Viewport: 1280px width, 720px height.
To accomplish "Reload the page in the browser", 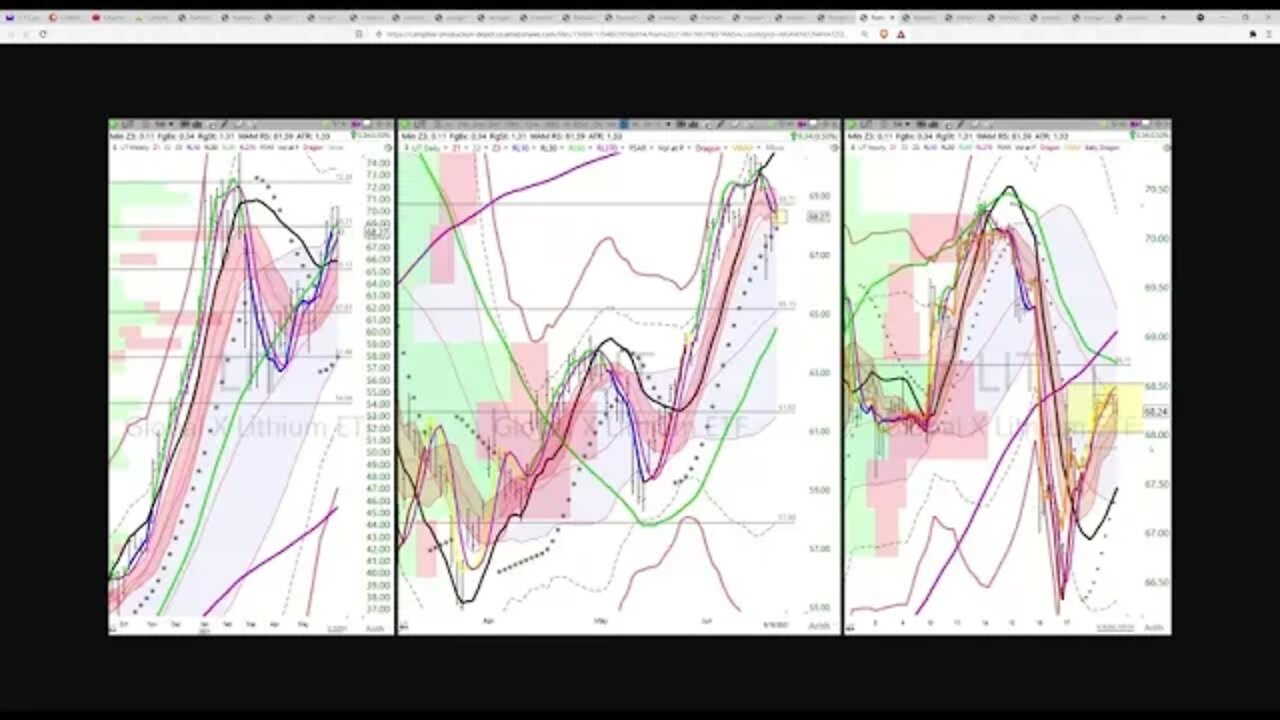I will click(x=42, y=33).
